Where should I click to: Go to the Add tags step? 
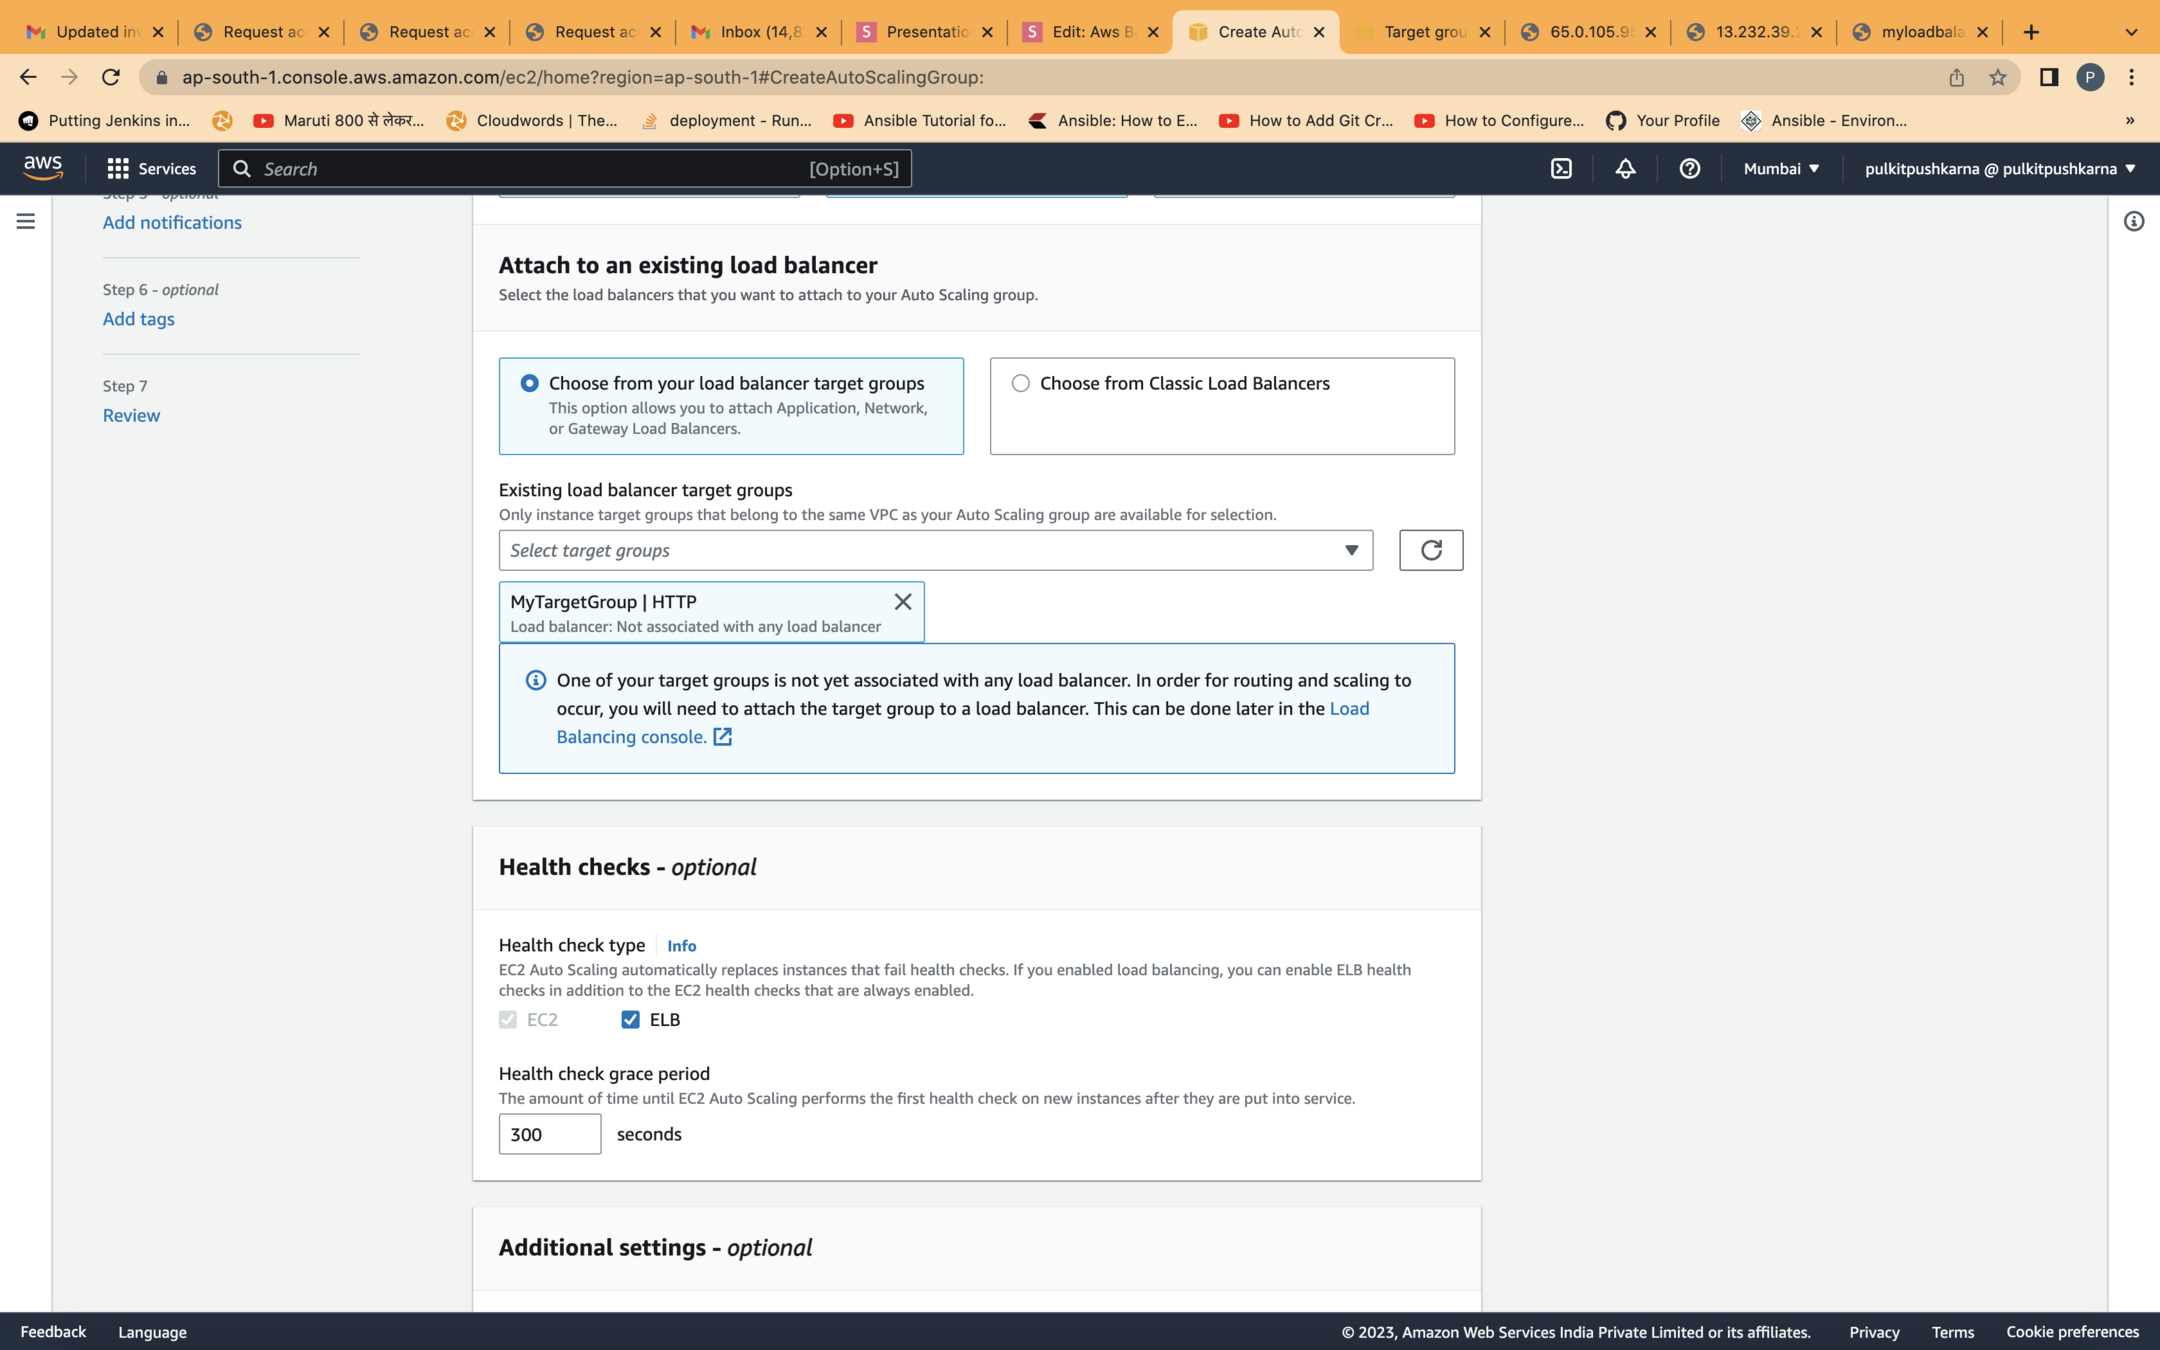[x=138, y=319]
